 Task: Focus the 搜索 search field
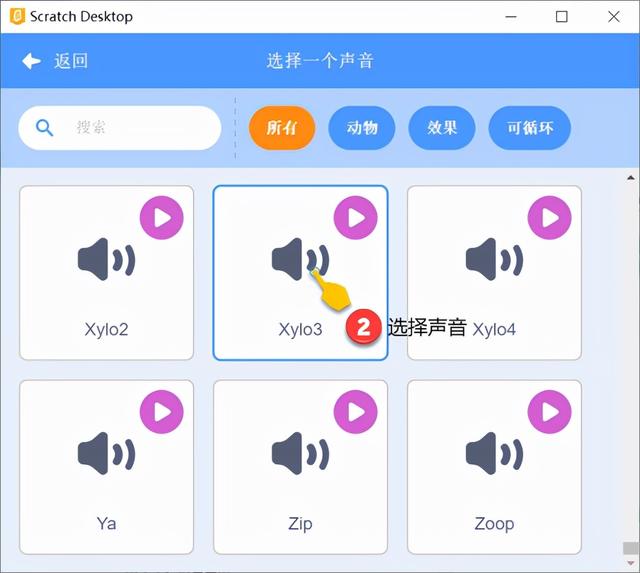coord(120,128)
